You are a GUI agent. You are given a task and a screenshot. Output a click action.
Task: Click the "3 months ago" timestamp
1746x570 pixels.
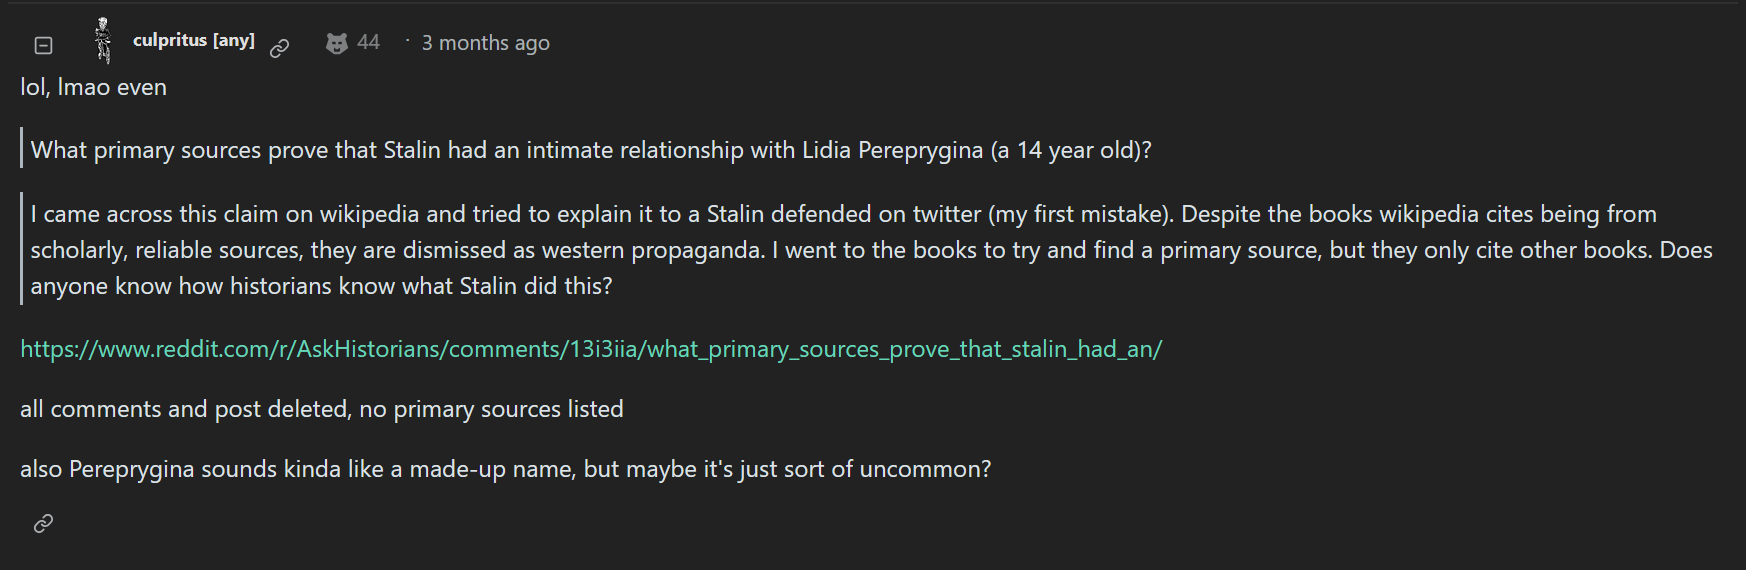(x=485, y=43)
